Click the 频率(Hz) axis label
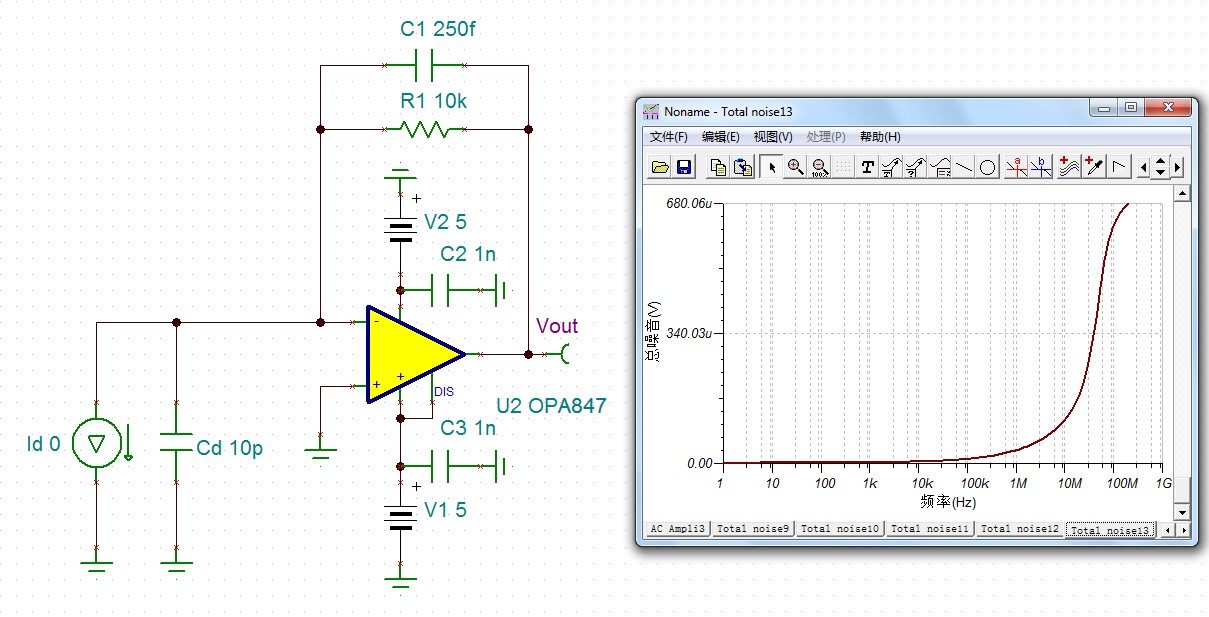Image resolution: width=1209 pixels, height=617 pixels. tap(946, 502)
